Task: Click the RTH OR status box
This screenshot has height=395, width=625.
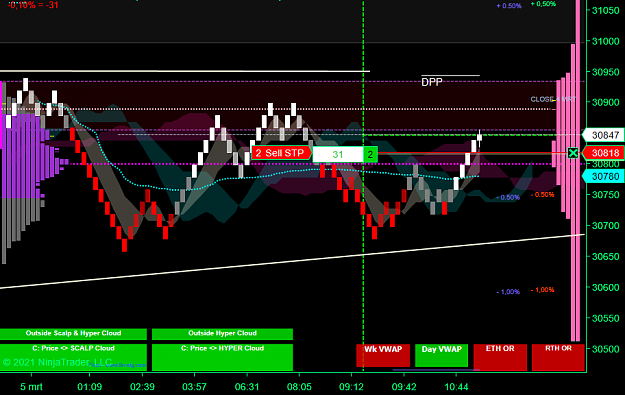Action: [x=558, y=357]
